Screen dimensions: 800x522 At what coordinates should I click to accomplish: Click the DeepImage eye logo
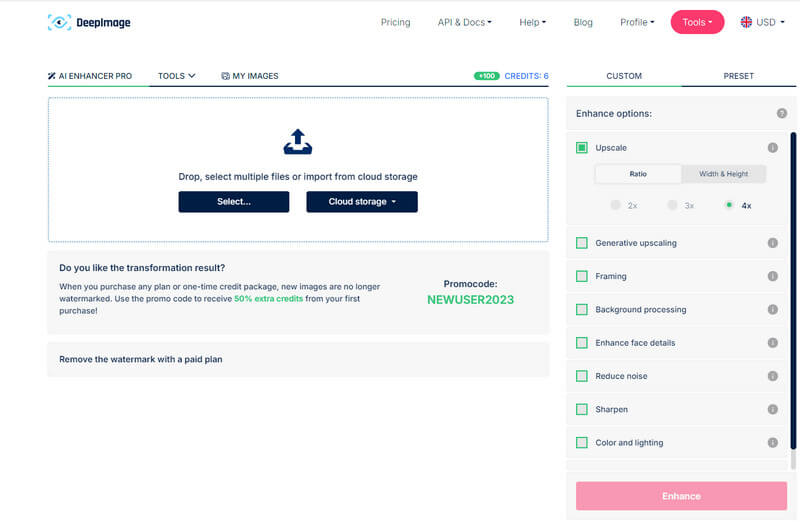(59, 22)
